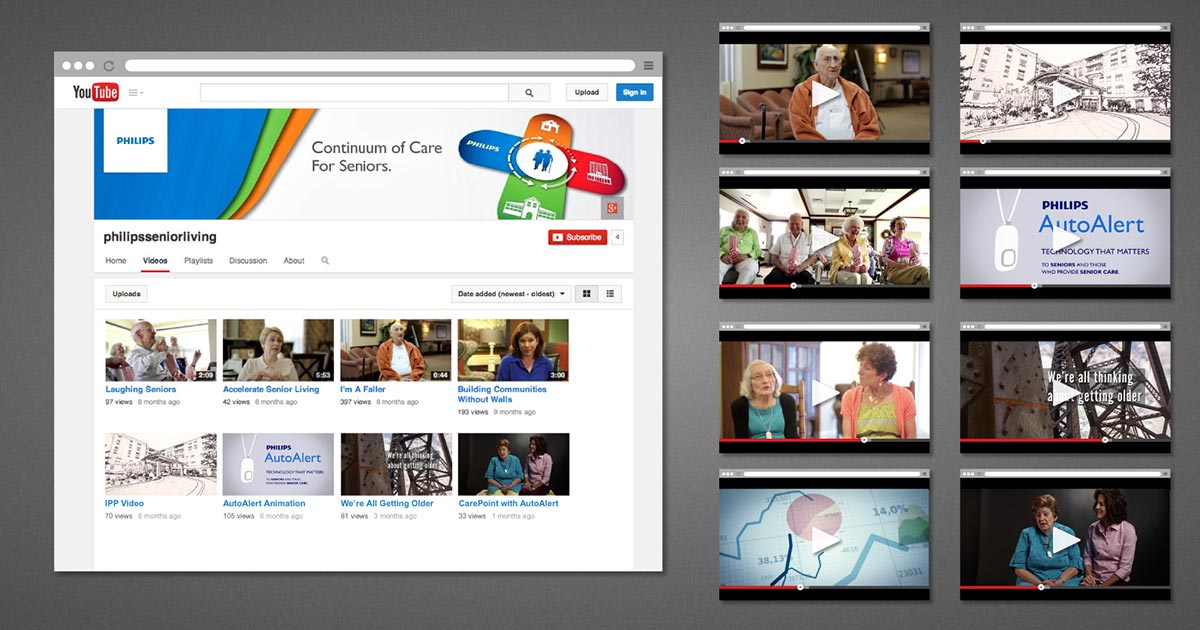This screenshot has height=630, width=1200.
Task: Seek on the Philips AutoAlert small-window video progress bar
Action: pos(1065,286)
